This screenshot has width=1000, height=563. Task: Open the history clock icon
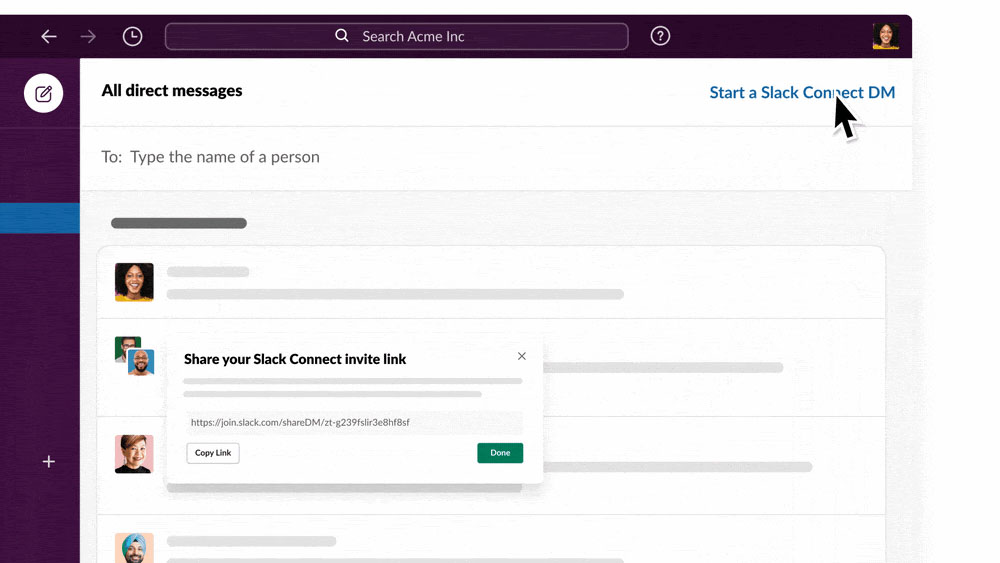click(x=132, y=36)
